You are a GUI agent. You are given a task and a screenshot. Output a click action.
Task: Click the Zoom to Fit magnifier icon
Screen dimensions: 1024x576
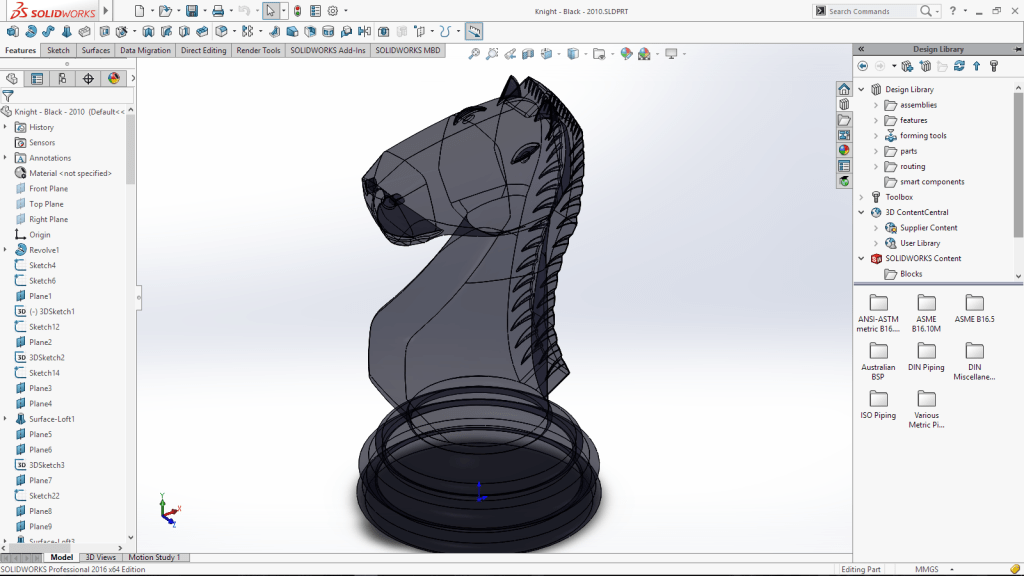[x=474, y=54]
